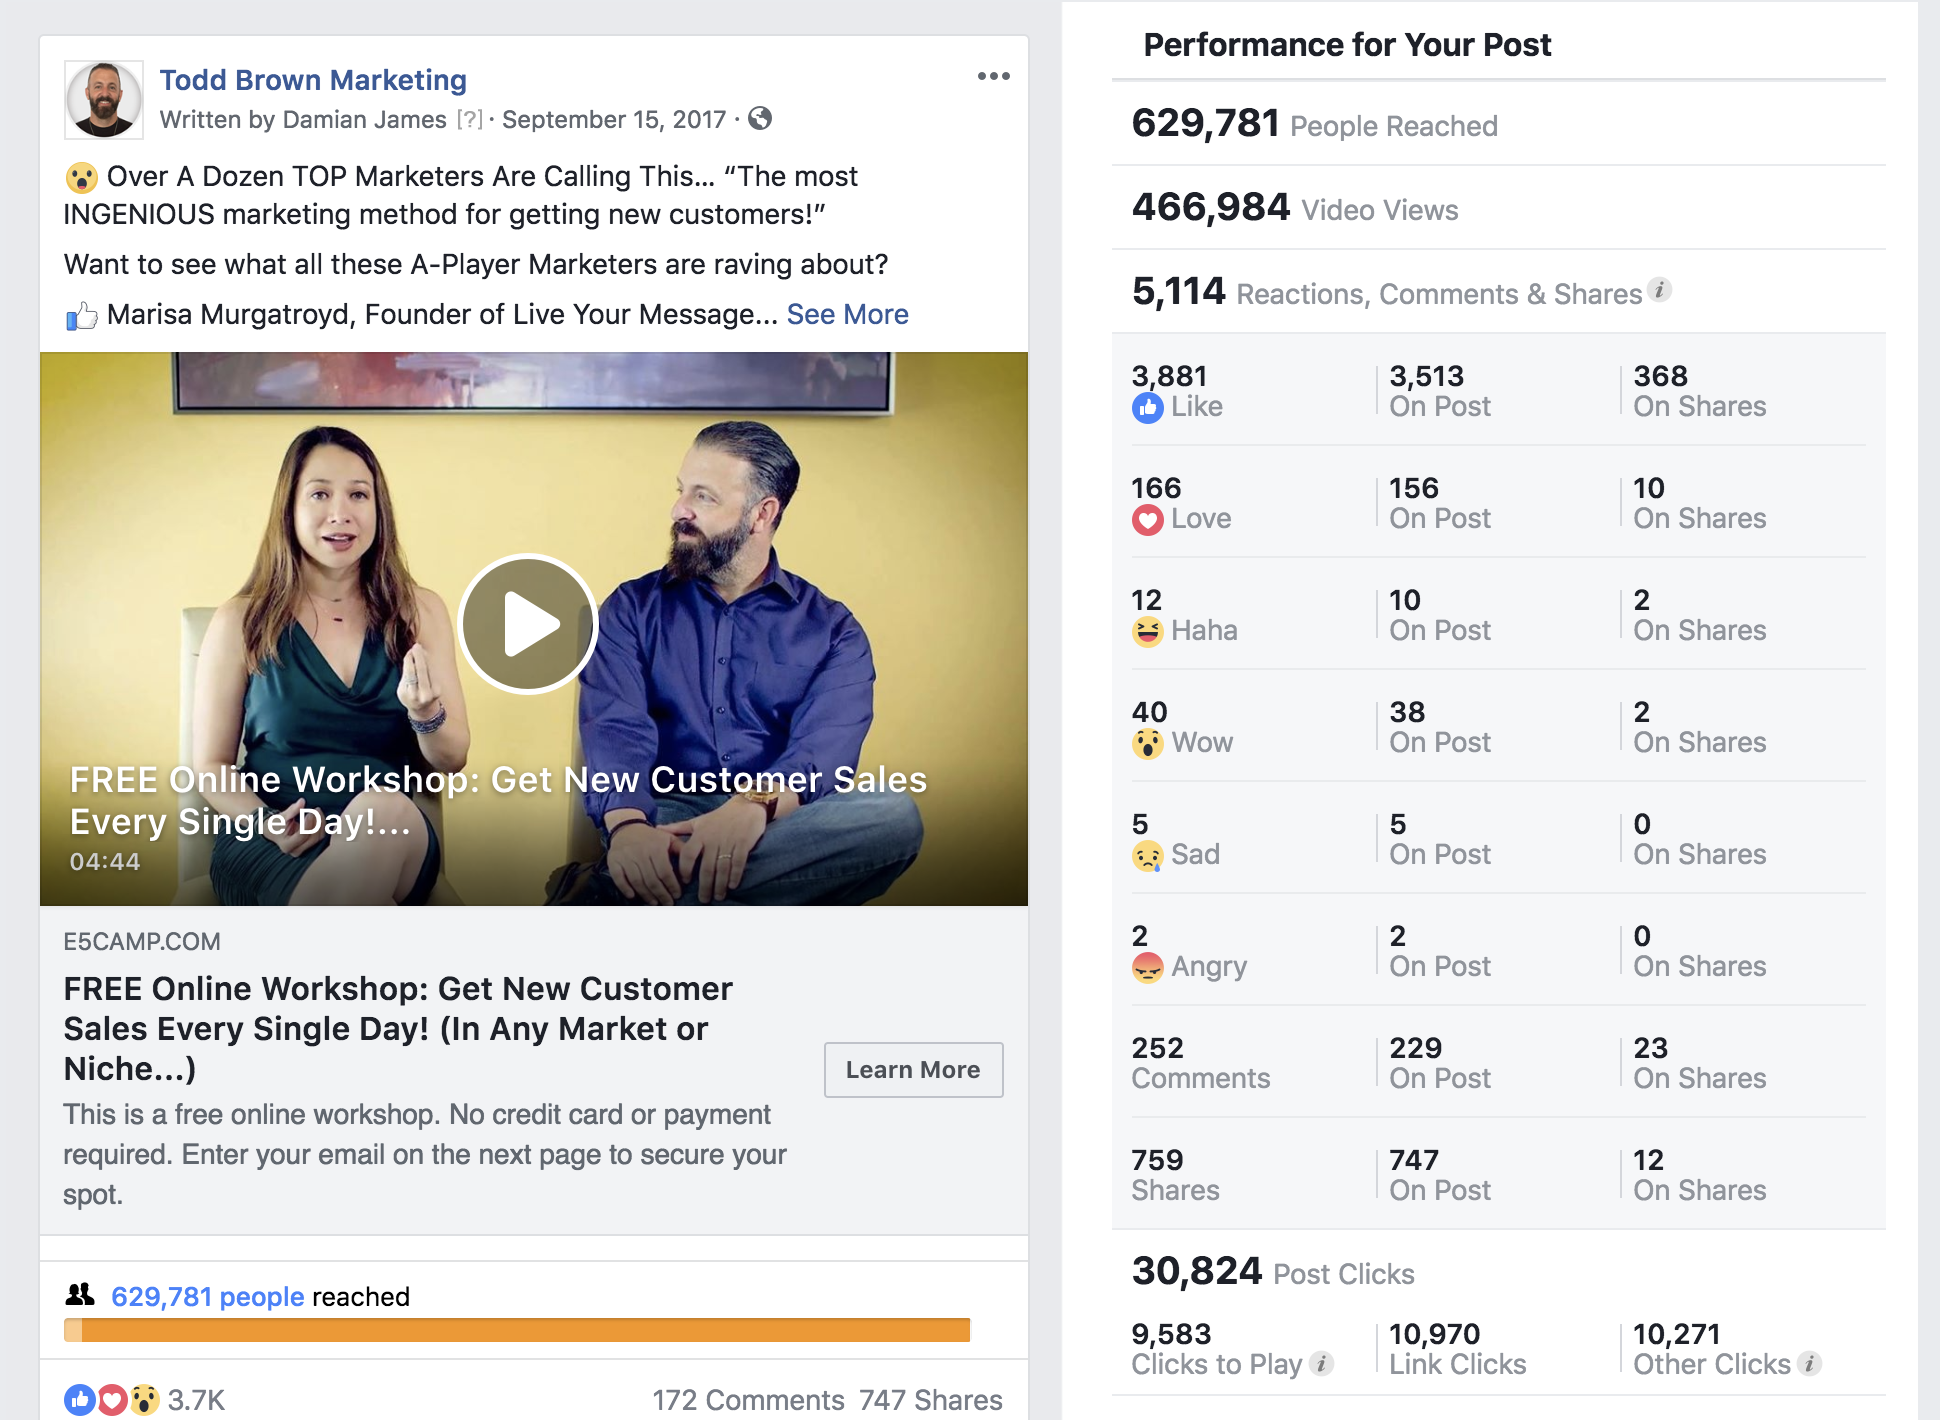The image size is (1940, 1420).
Task: Click the link headline FREE Online Workshop
Action: pos(398,1028)
